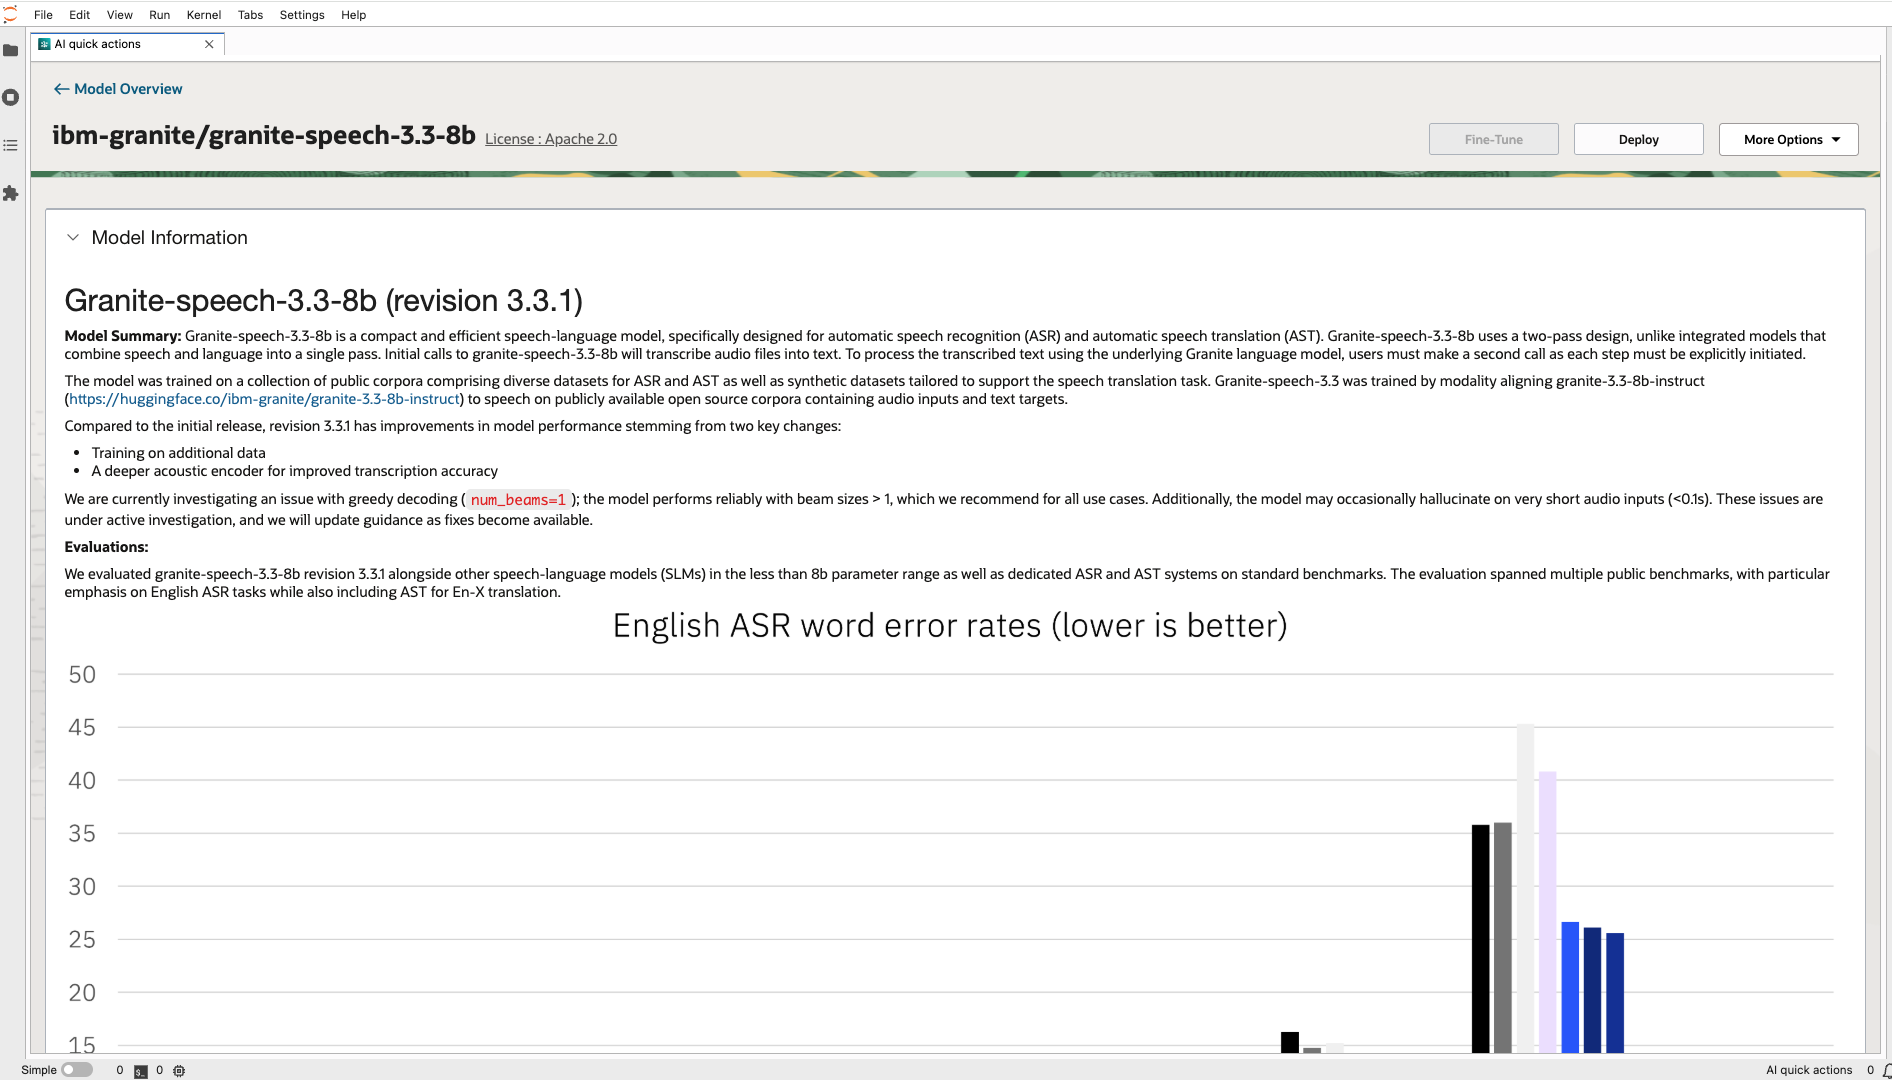
Task: Open the Edit menu
Action: click(79, 15)
